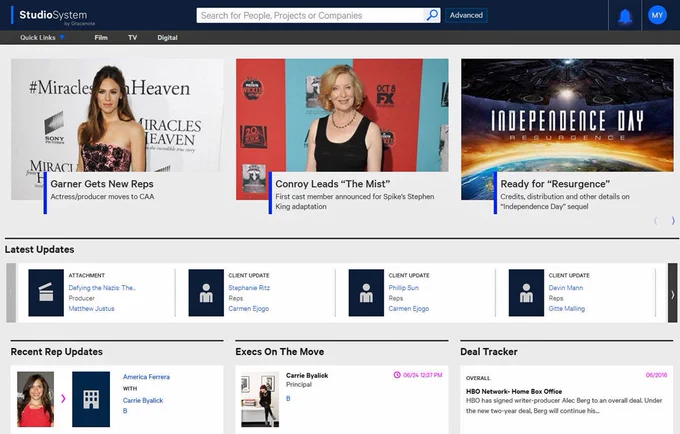Open B company link in Recent Rep Updates

[x=125, y=411]
